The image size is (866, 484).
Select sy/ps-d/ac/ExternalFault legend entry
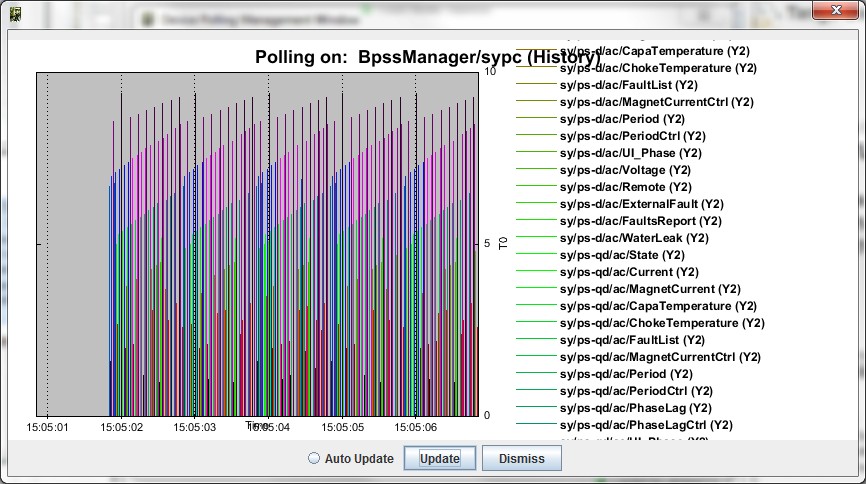[642, 204]
